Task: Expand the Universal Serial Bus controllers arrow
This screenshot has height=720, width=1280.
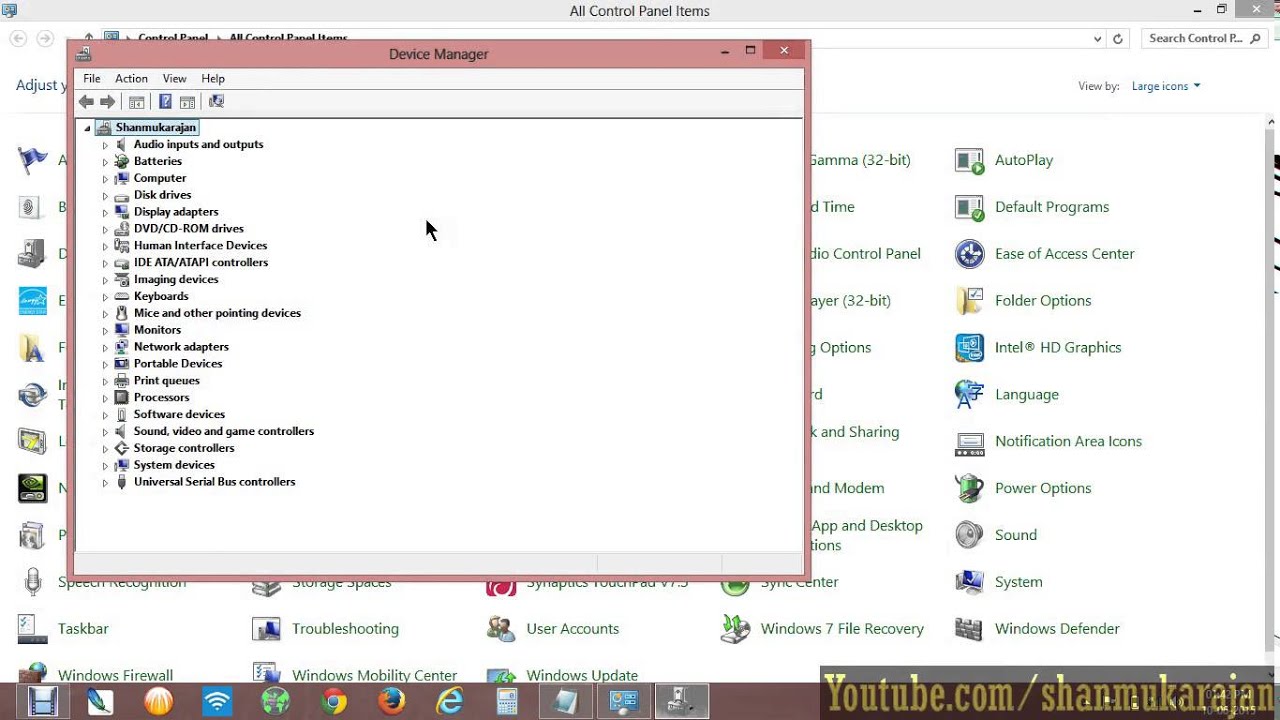Action: tap(105, 483)
